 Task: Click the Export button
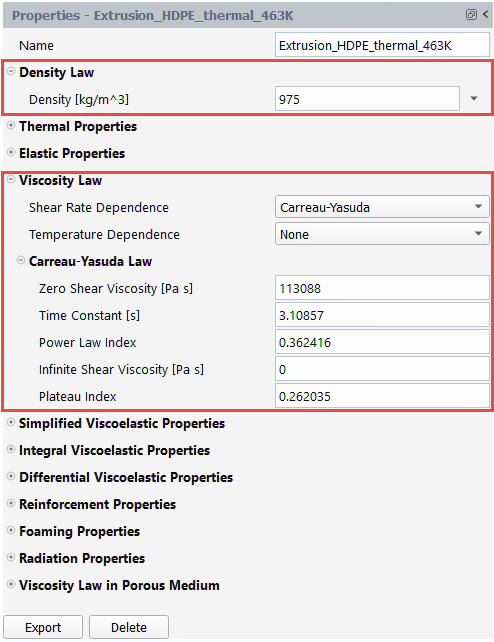tap(43, 627)
